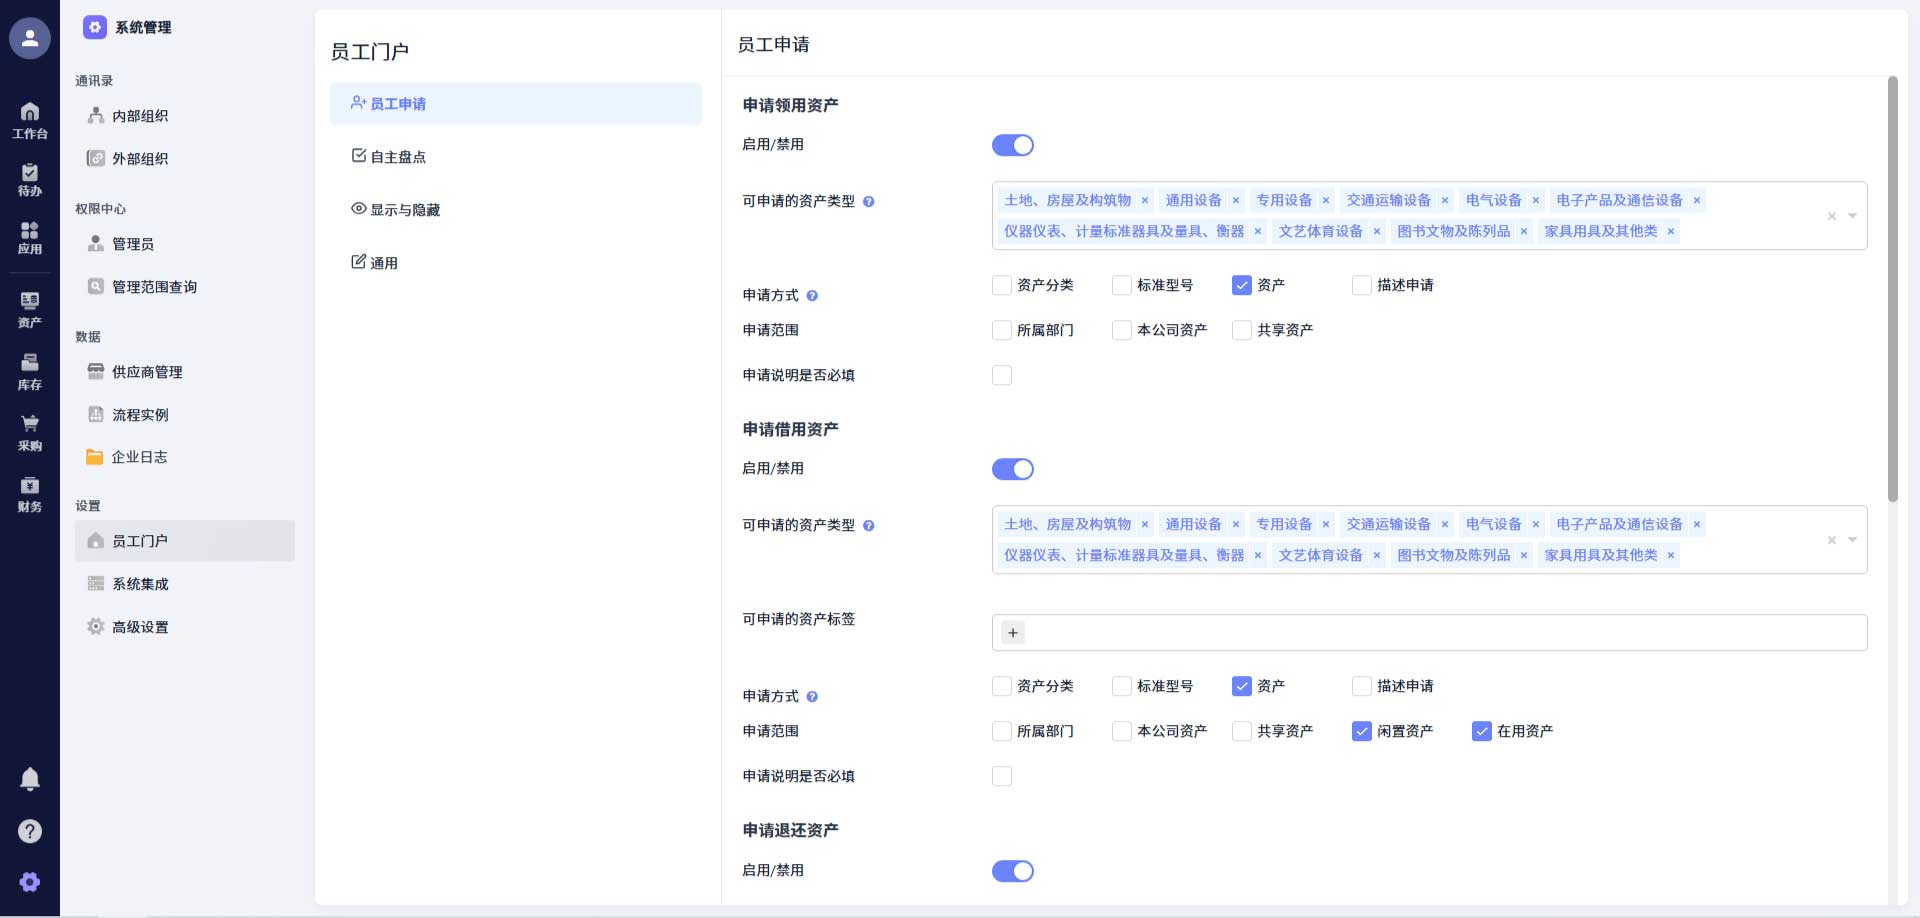
Task: Open 系统集成 menu item
Action: (185, 584)
